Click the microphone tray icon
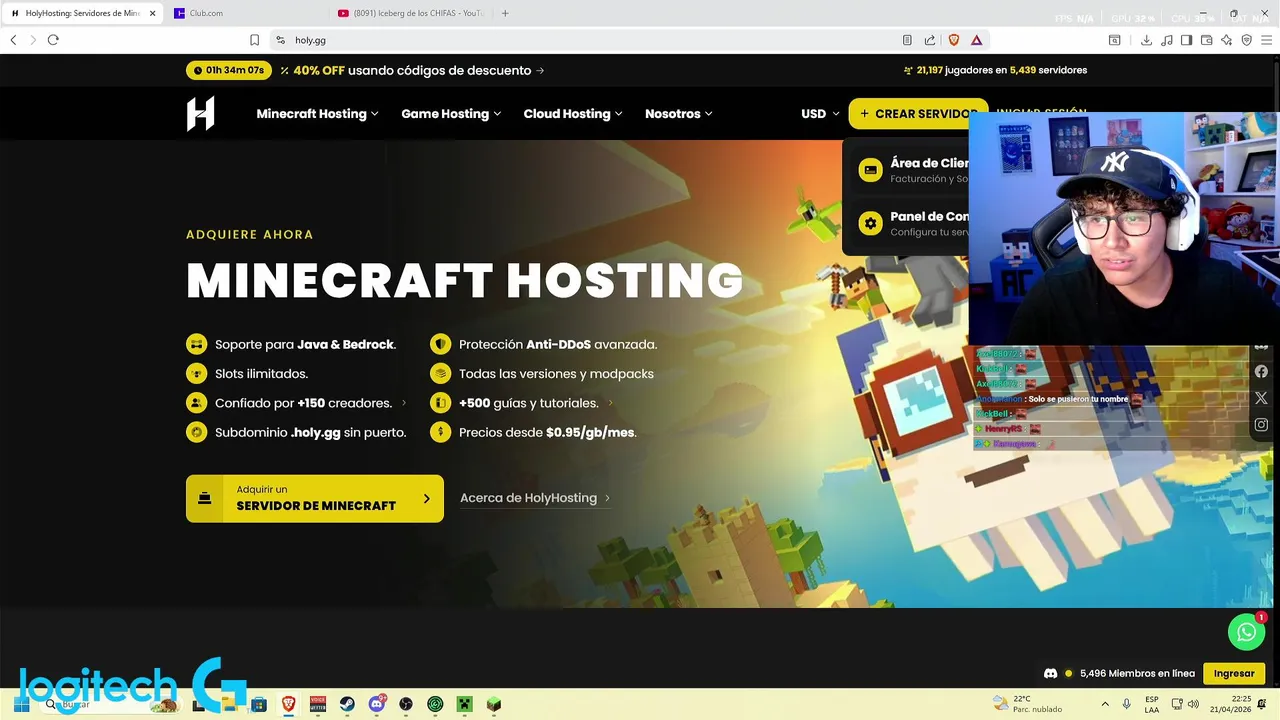Screen dimensions: 1280x720 point(1127,704)
